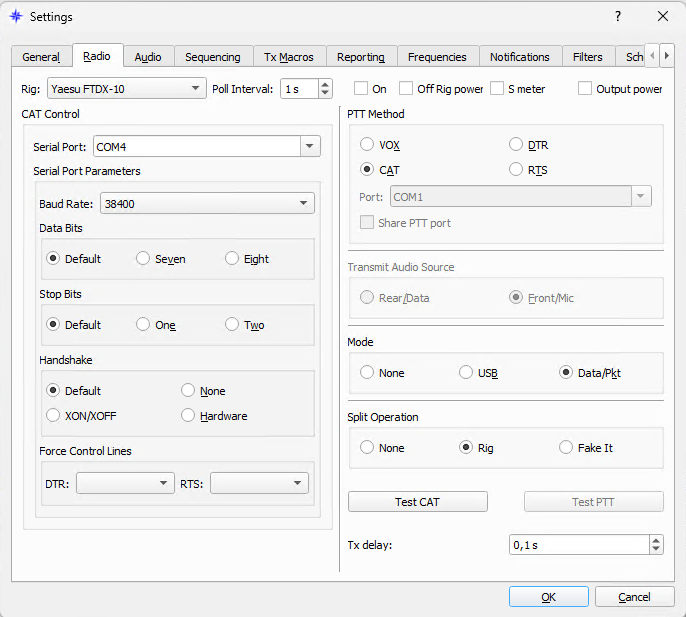The width and height of the screenshot is (686, 617).
Task: Switch to the Tx Macros tab
Action: click(289, 57)
